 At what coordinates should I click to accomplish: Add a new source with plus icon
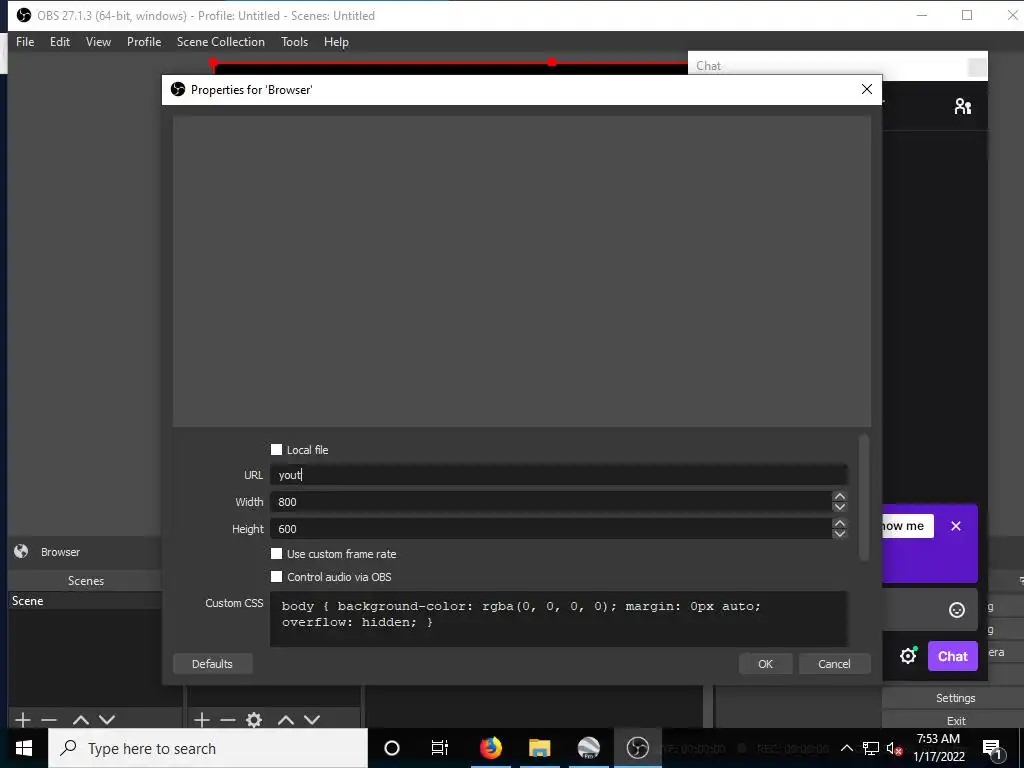202,720
